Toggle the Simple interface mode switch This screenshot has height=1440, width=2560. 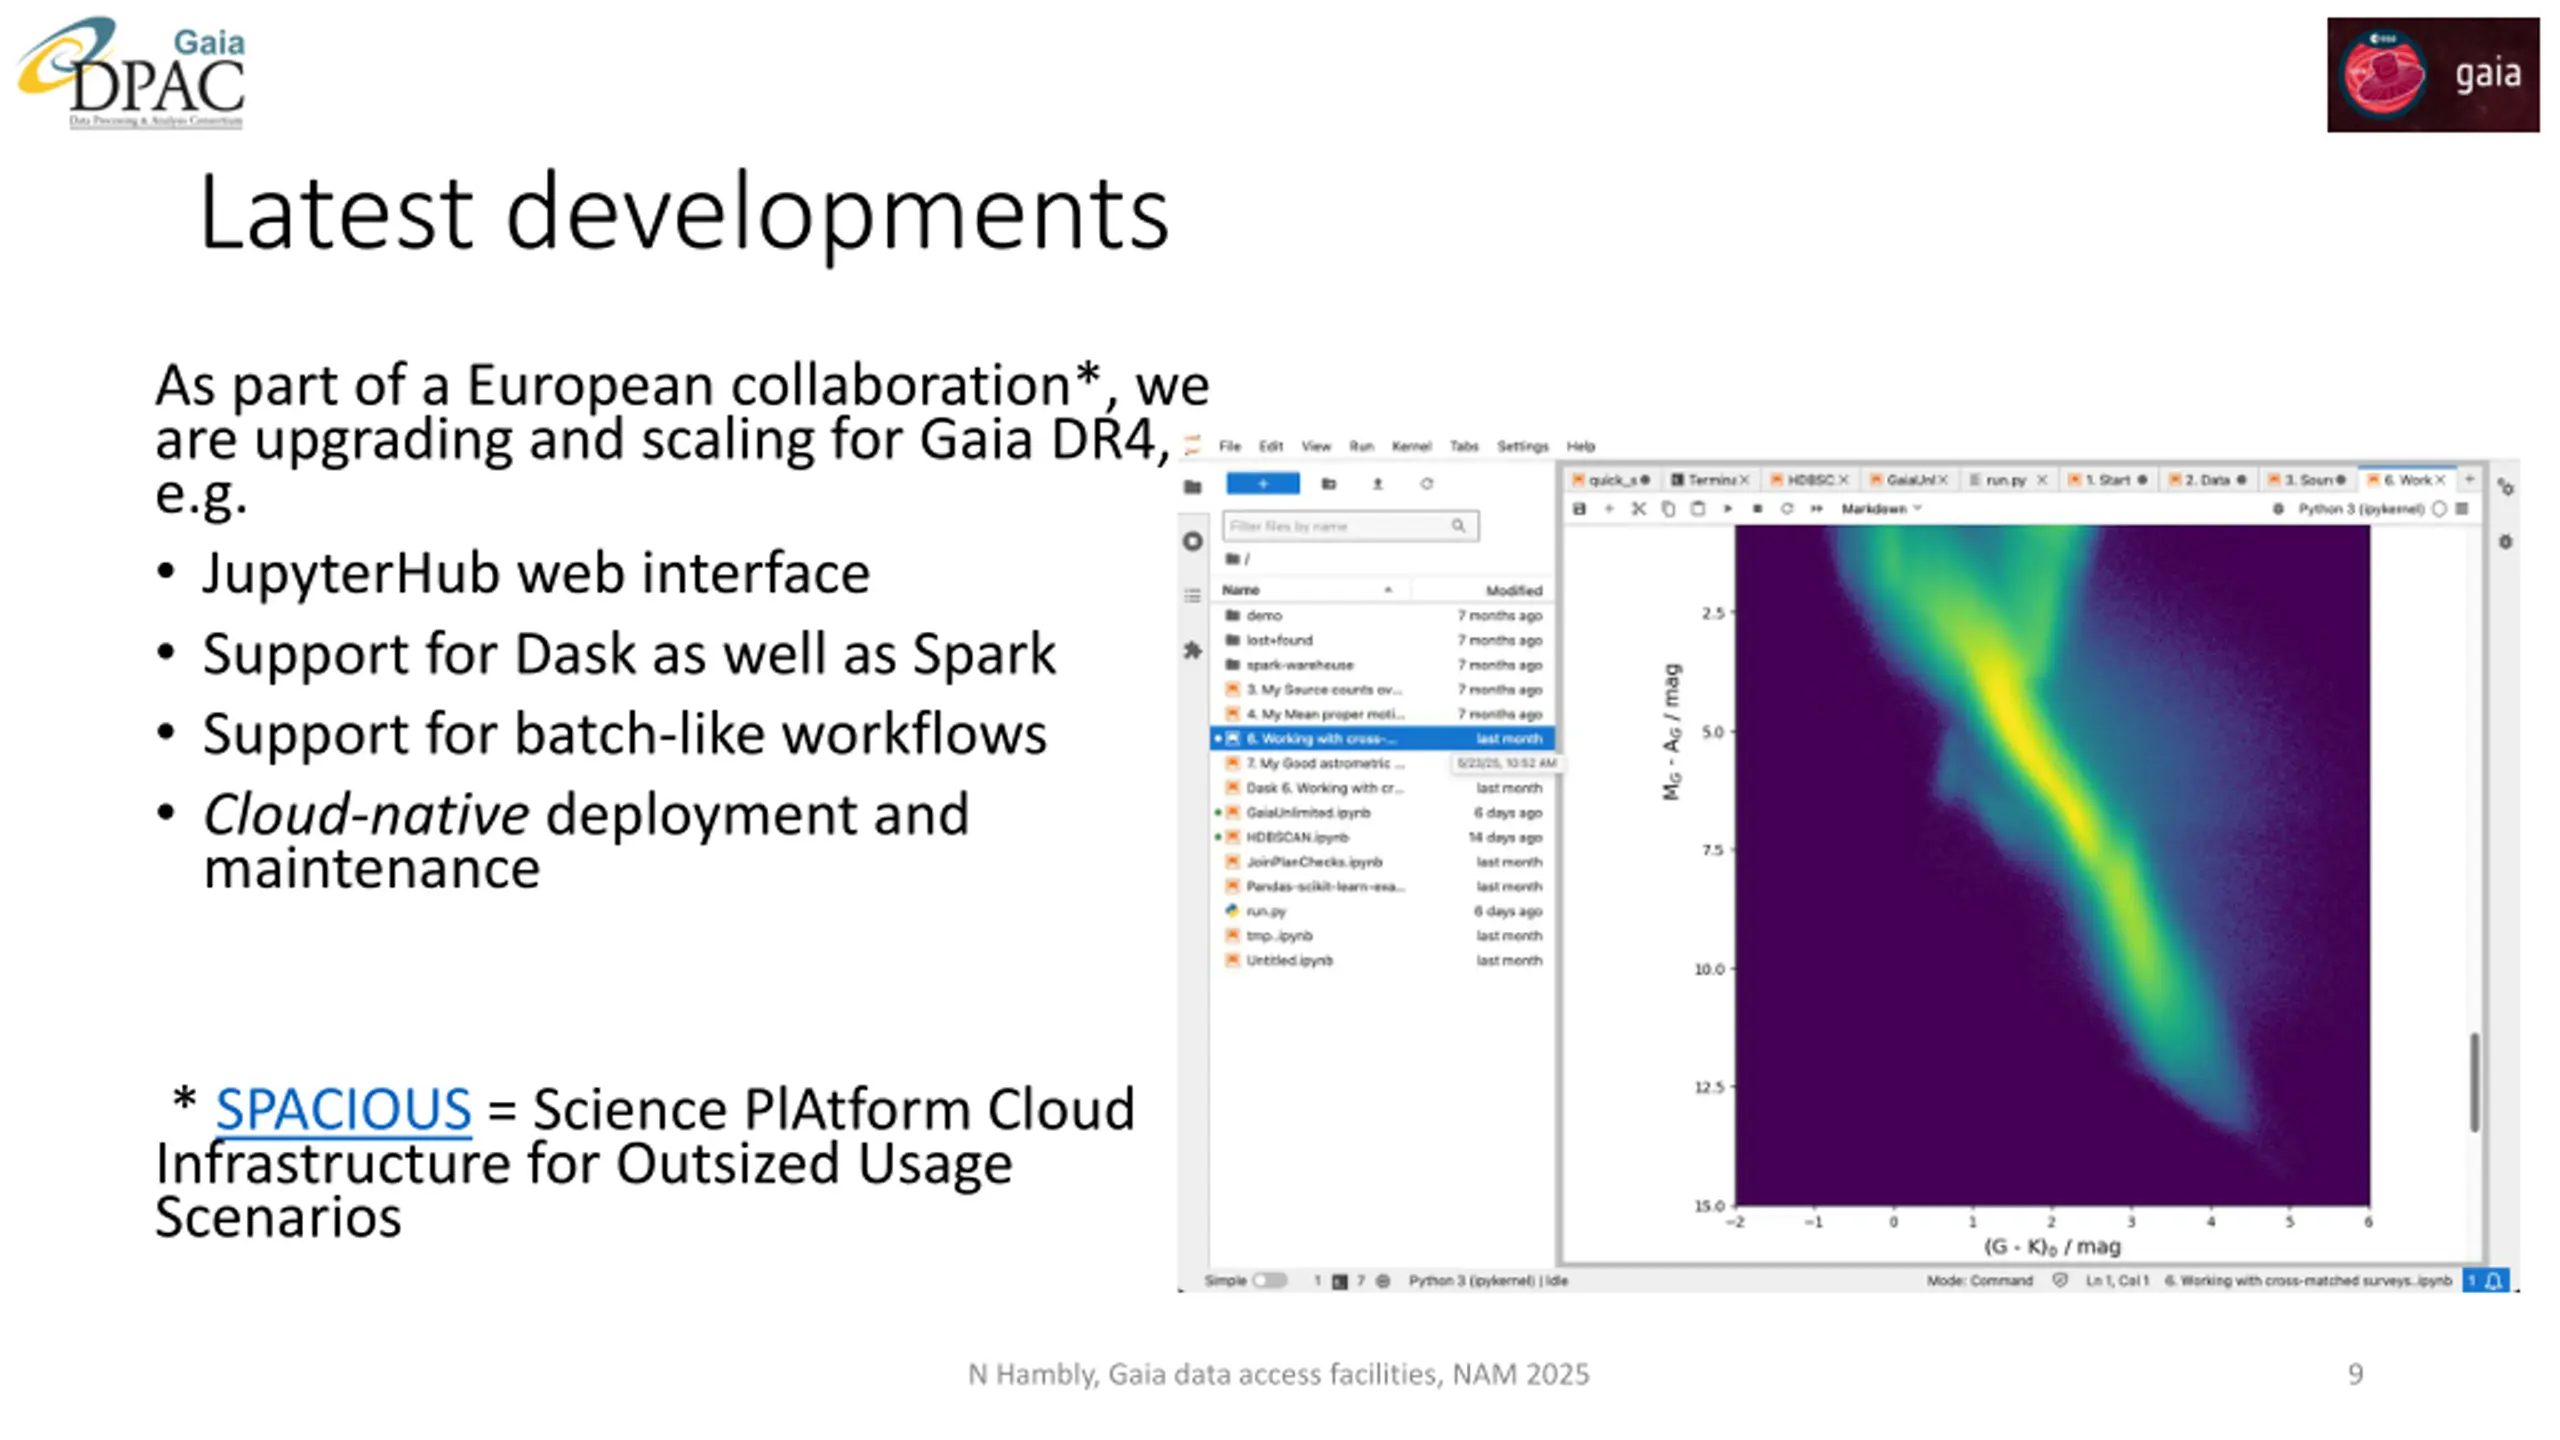(1269, 1280)
